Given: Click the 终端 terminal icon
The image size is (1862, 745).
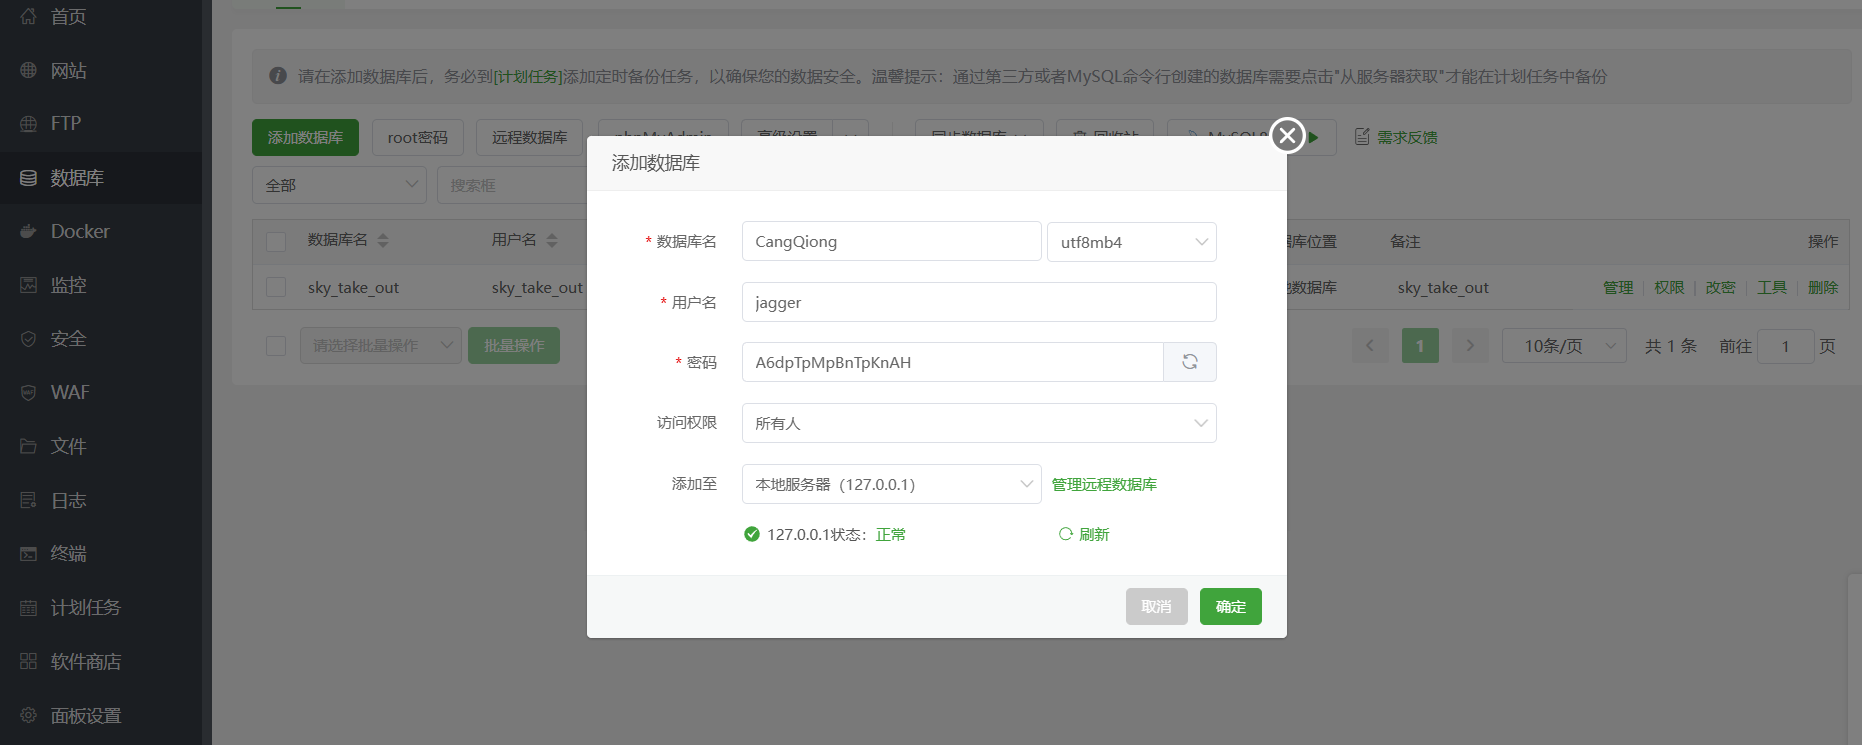Looking at the screenshot, I should [x=28, y=553].
